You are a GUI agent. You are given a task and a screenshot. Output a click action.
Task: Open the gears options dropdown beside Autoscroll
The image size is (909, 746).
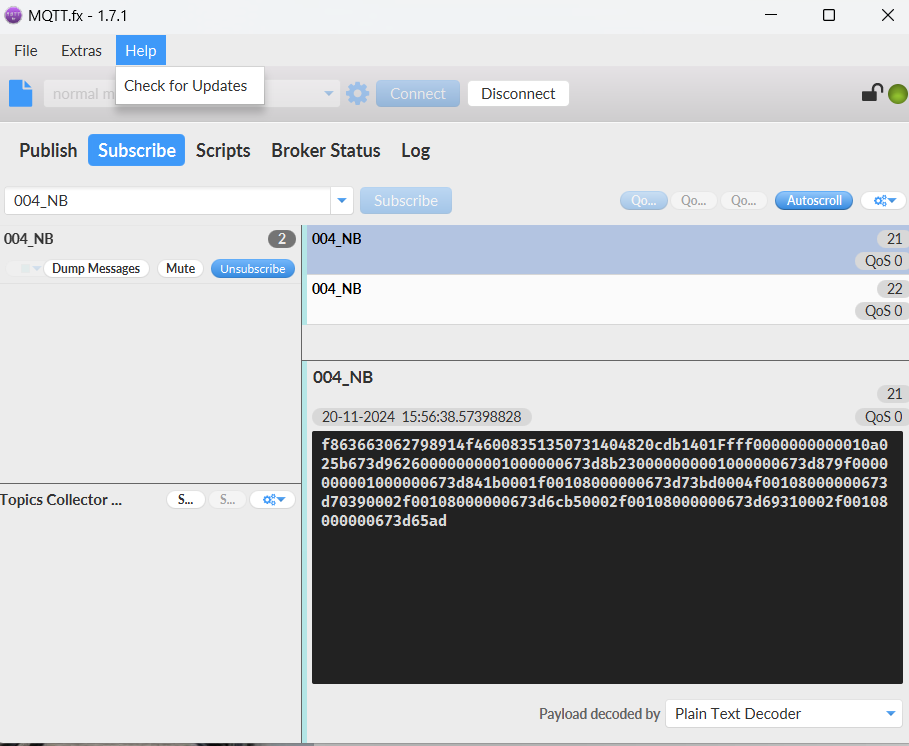[884, 201]
